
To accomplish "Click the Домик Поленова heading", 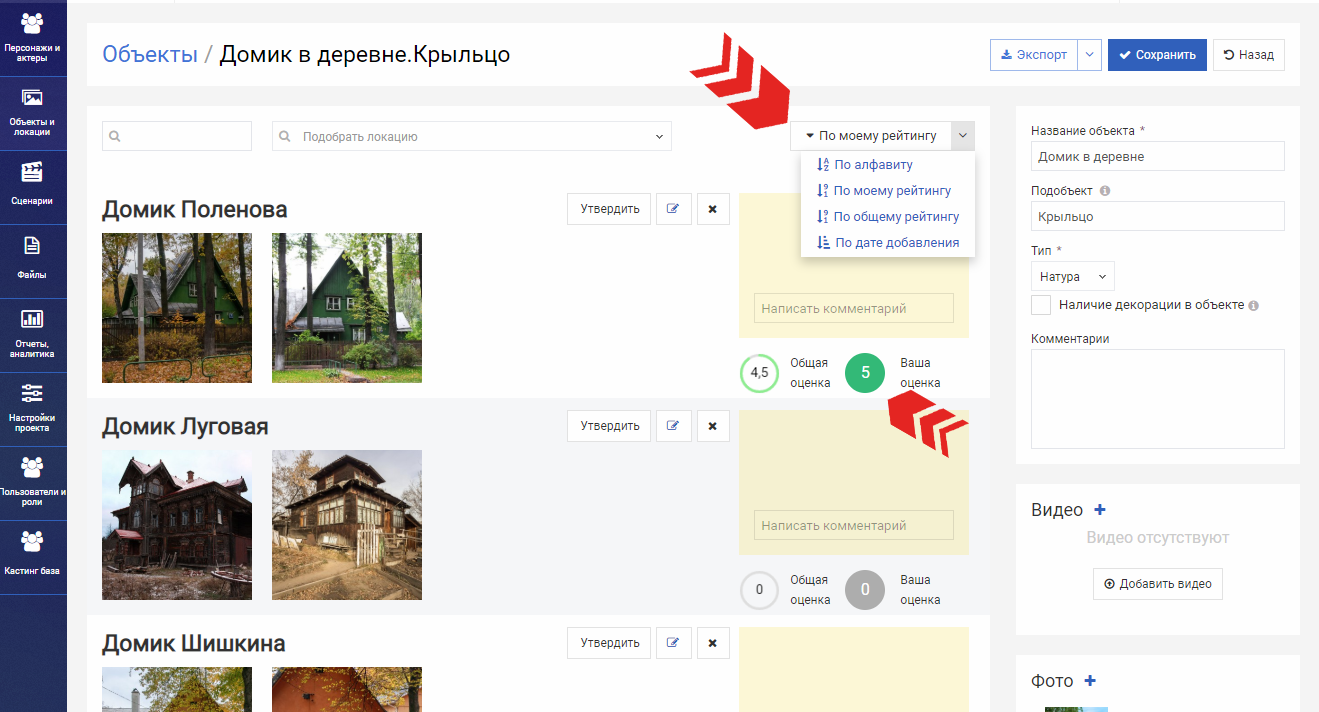I will [195, 209].
